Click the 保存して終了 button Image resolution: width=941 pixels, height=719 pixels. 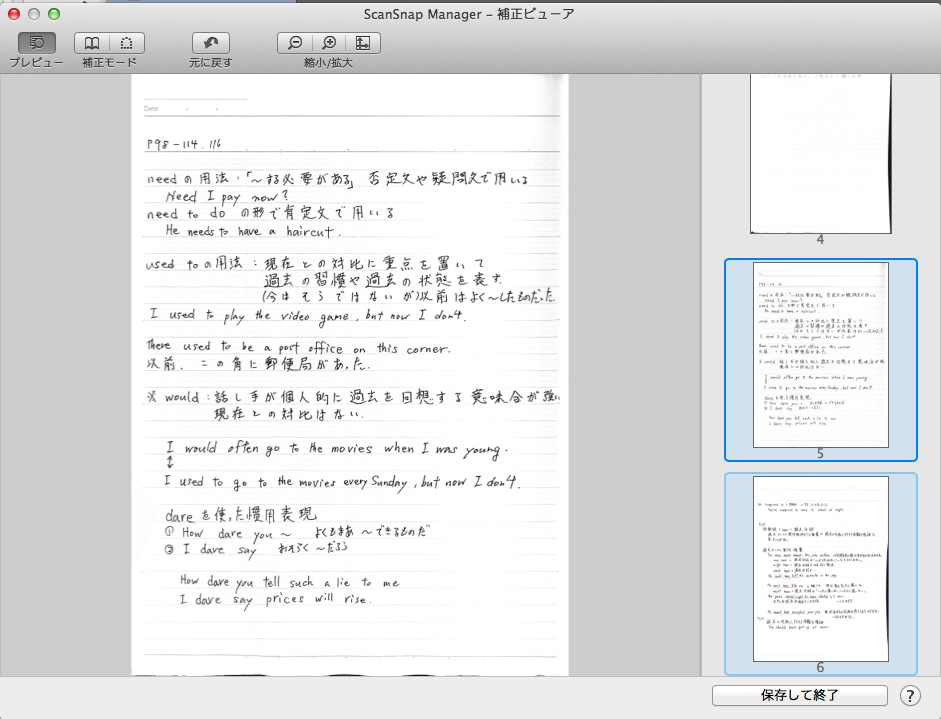[x=799, y=696]
